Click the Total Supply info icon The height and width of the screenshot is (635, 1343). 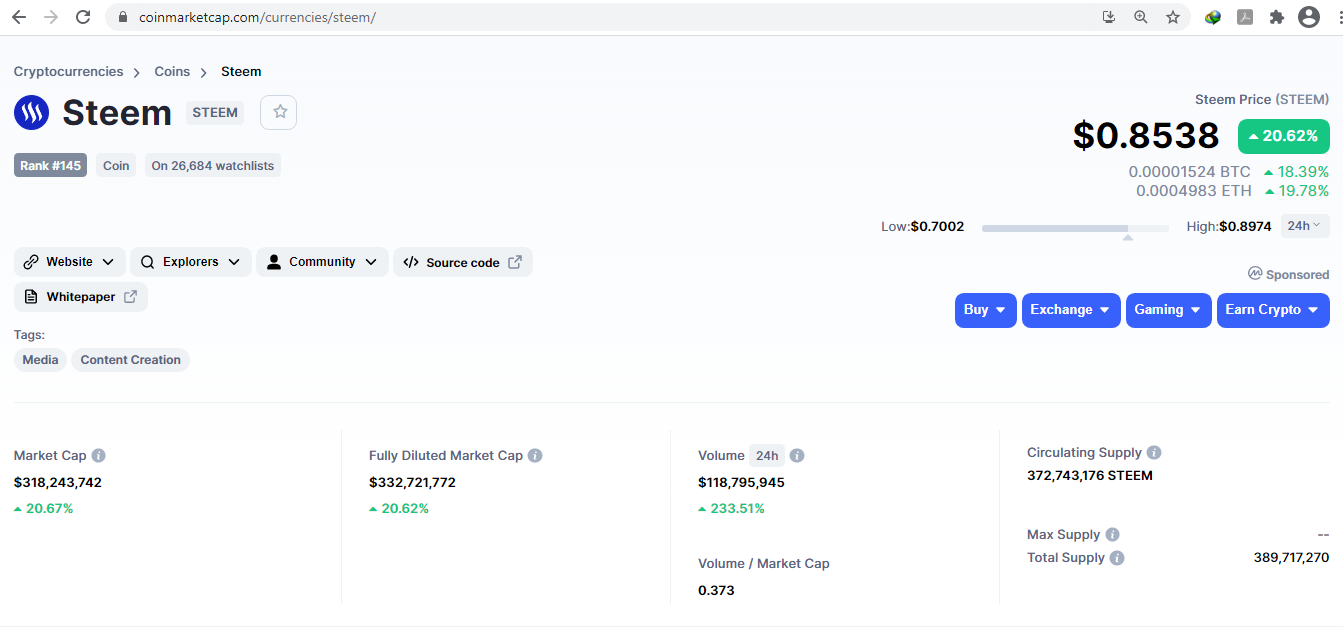click(1117, 558)
